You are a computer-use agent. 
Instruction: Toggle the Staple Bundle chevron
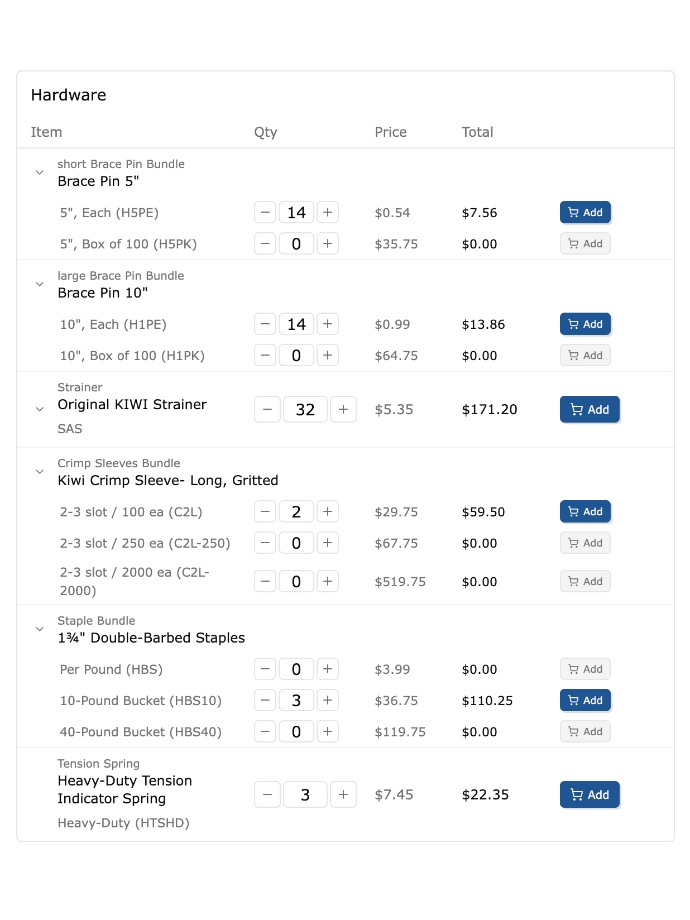(40, 629)
